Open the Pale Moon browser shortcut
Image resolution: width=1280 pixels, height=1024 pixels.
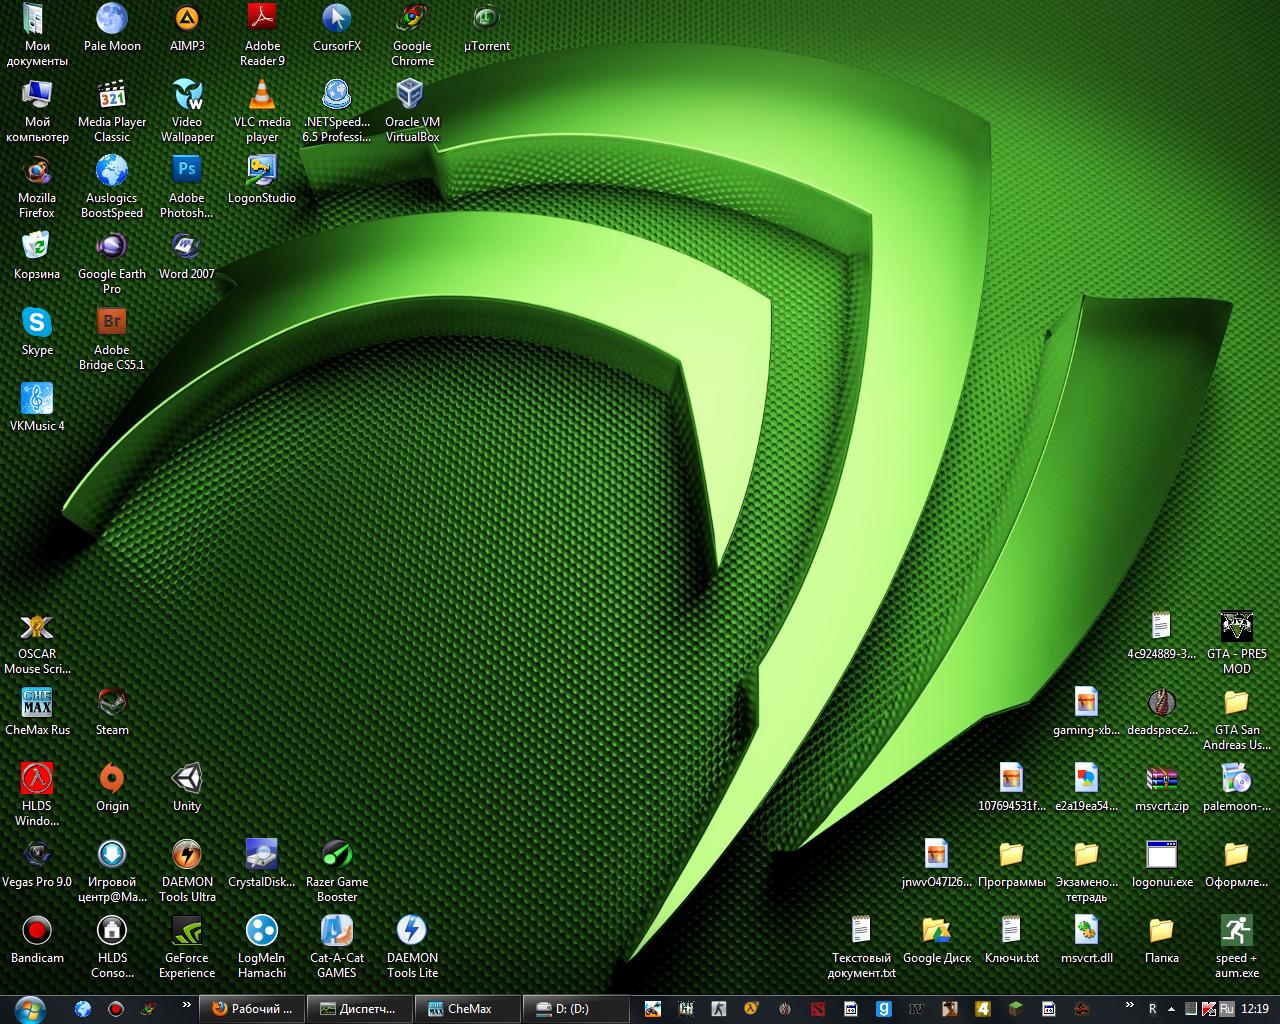point(112,28)
